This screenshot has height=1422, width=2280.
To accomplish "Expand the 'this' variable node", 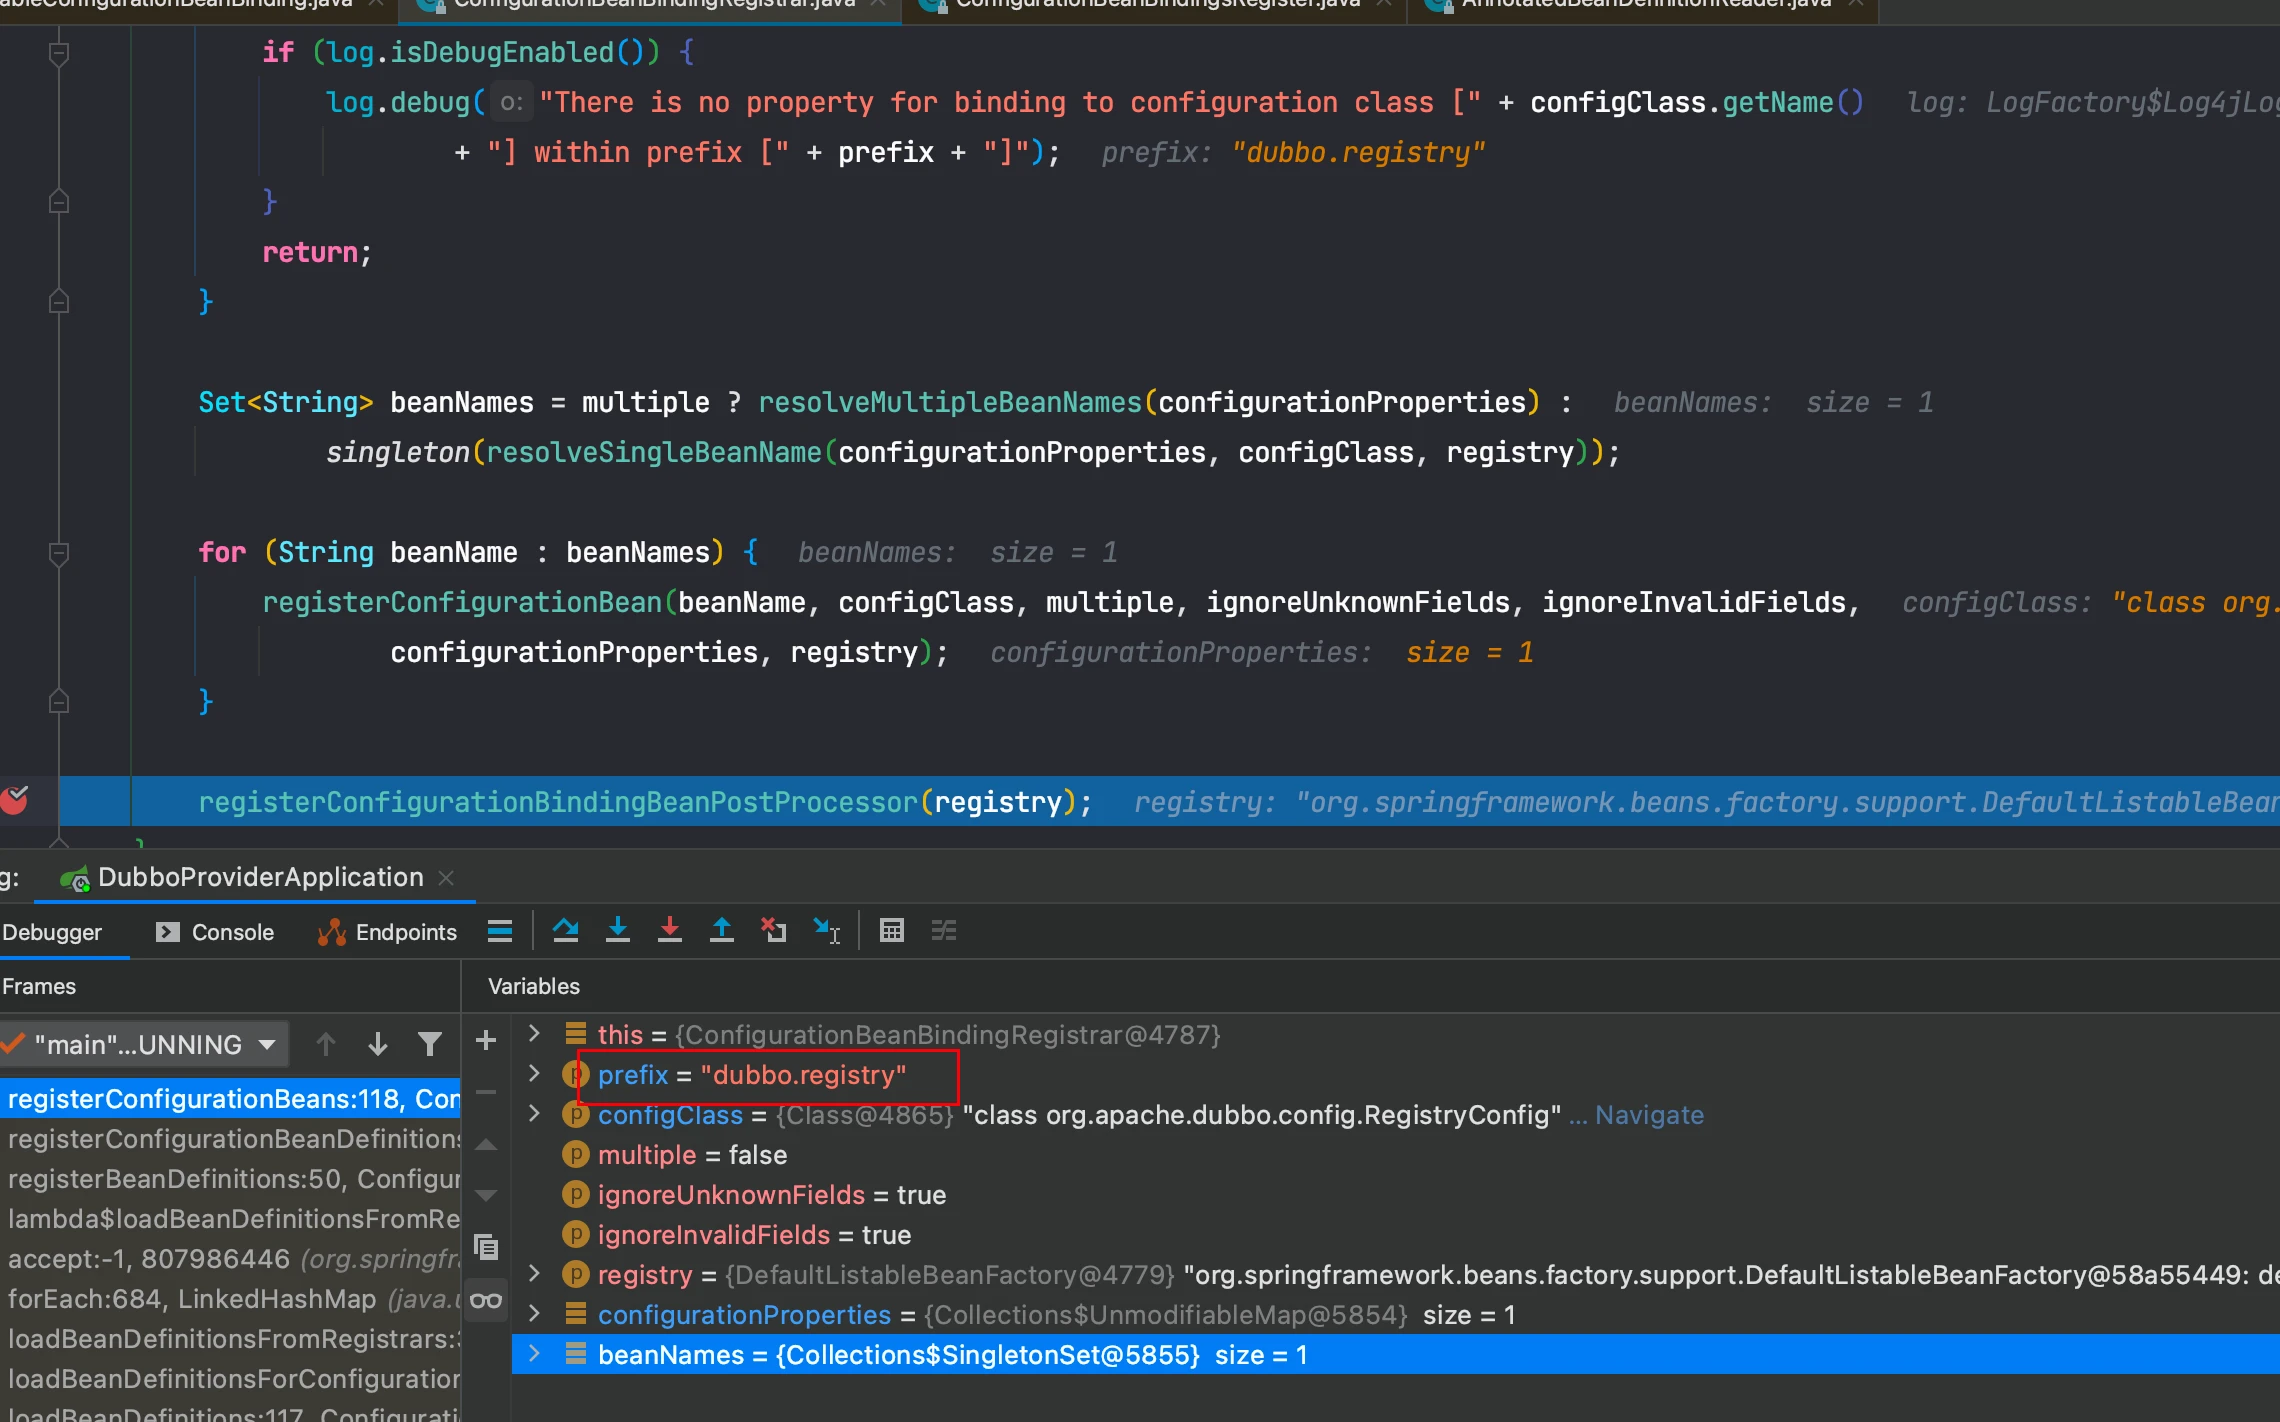I will tap(534, 1033).
